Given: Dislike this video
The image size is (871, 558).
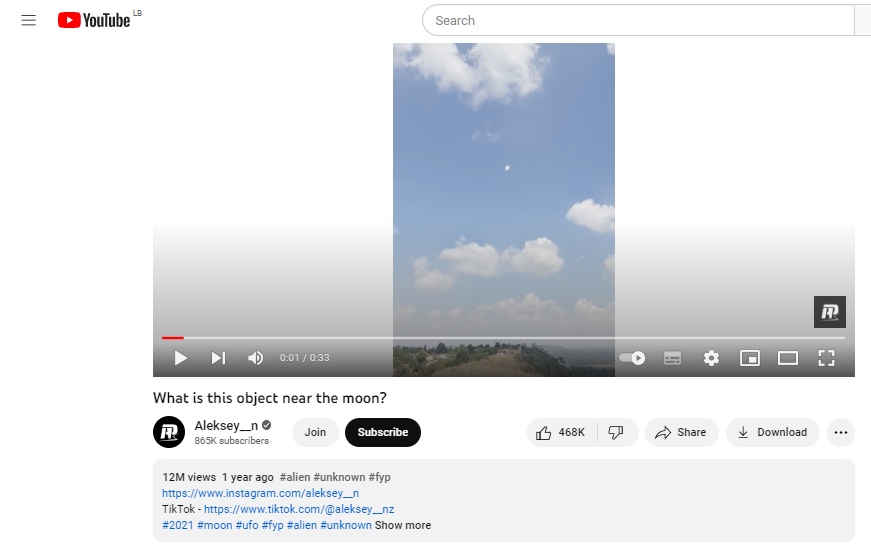Looking at the screenshot, I should coord(617,432).
